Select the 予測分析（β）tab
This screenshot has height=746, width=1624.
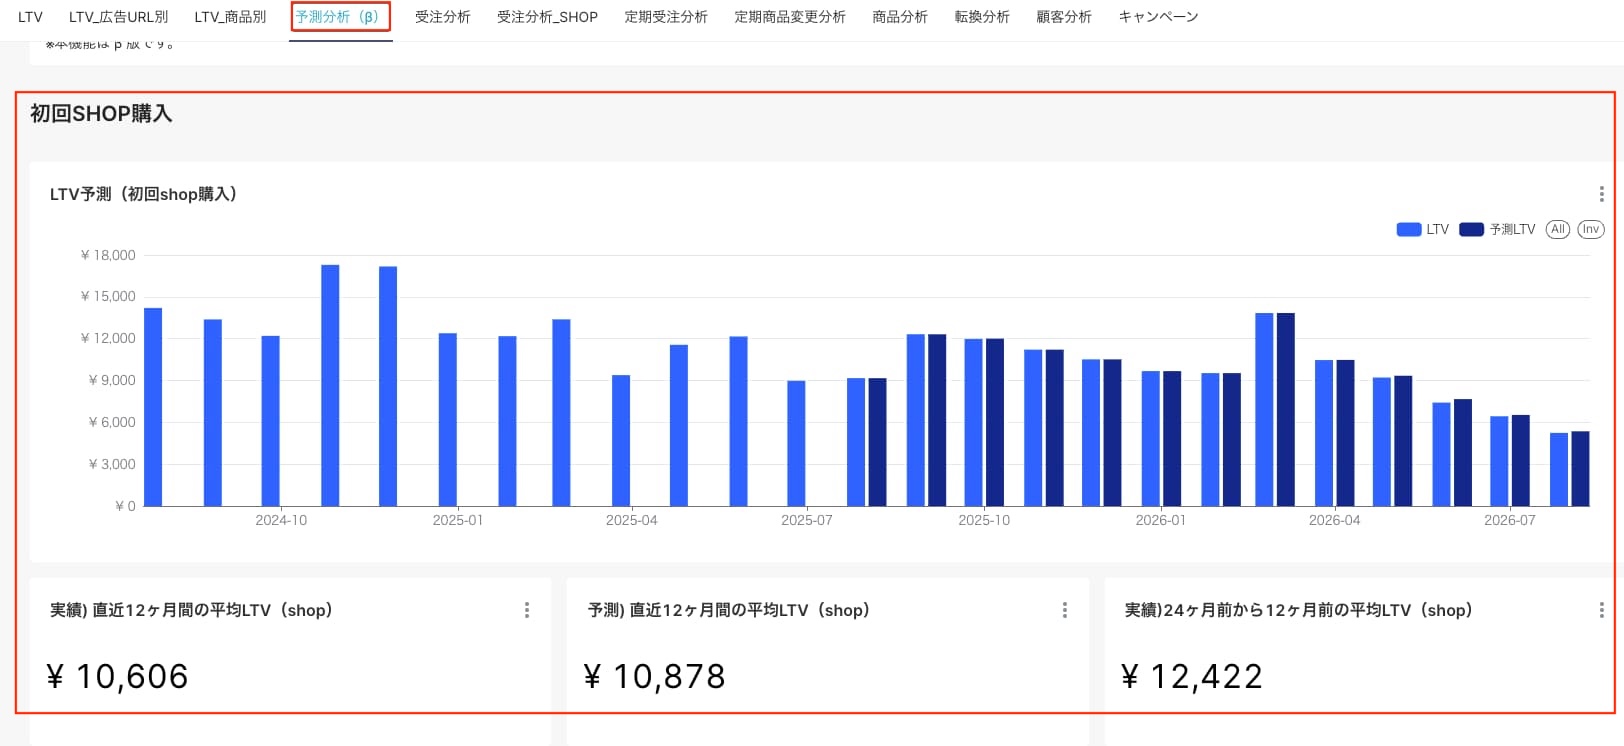click(x=340, y=17)
